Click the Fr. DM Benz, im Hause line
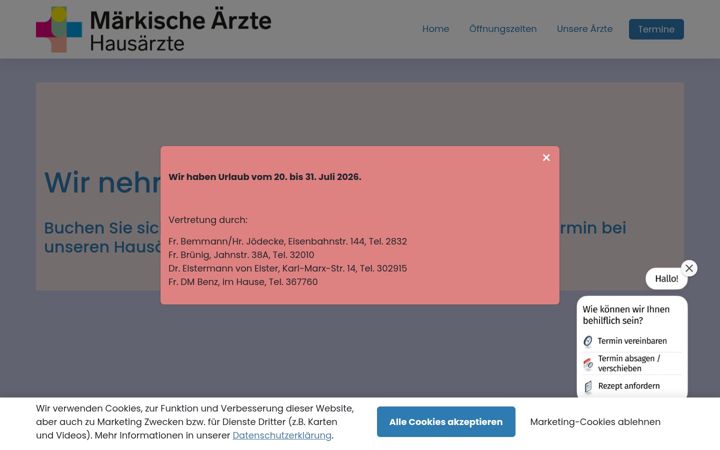Viewport: 720px width, 450px height. click(243, 281)
